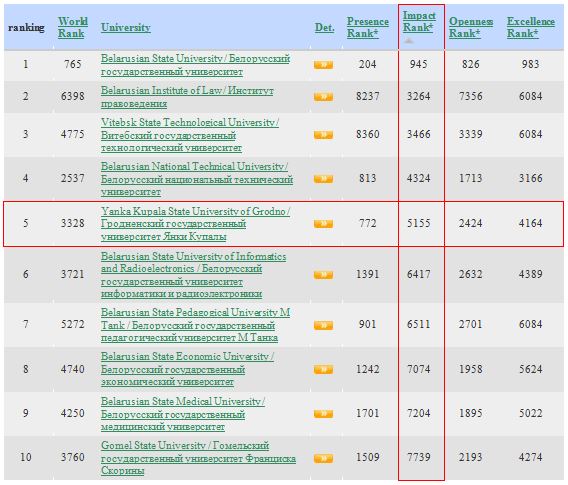The height and width of the screenshot is (485, 568).
Task: Sort table by University header
Action: coord(126,27)
